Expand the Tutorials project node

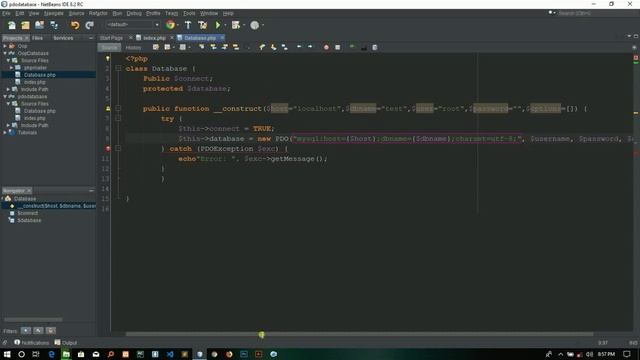coord(5,133)
